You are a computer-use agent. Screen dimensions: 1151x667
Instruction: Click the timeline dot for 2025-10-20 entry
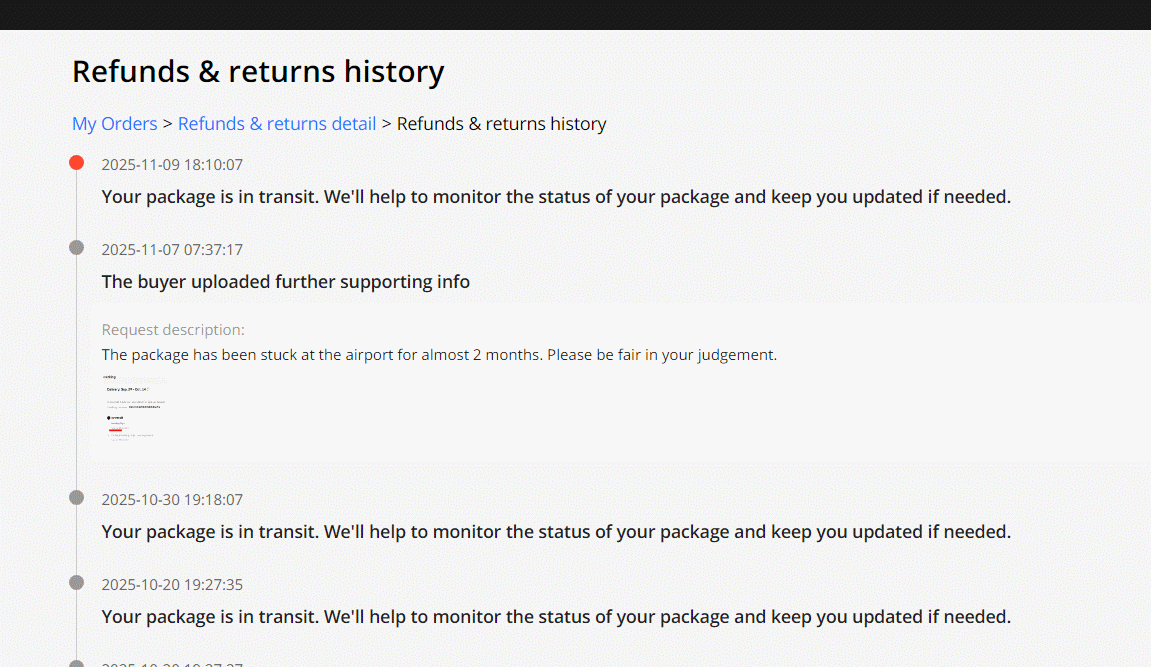[76, 582]
